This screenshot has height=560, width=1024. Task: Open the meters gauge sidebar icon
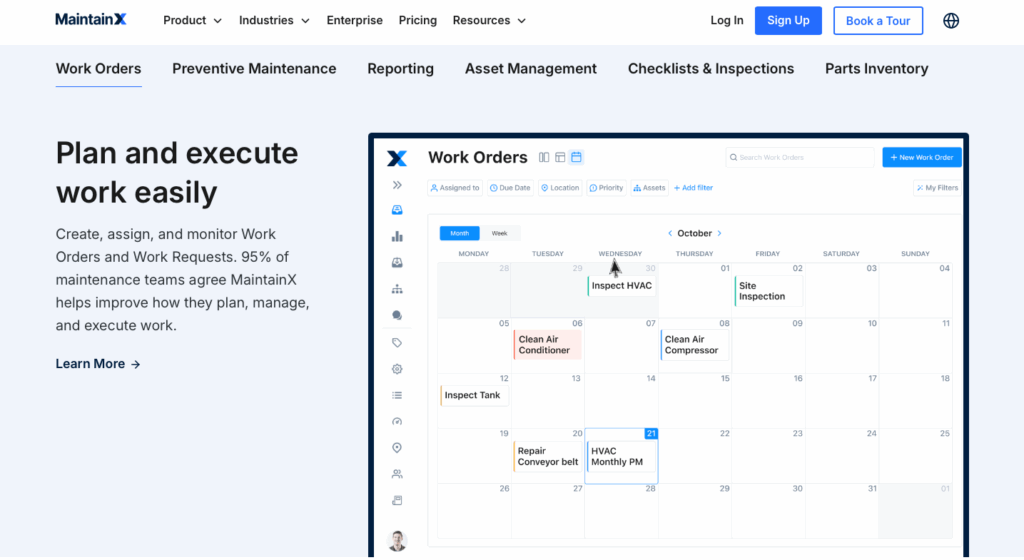(x=397, y=422)
